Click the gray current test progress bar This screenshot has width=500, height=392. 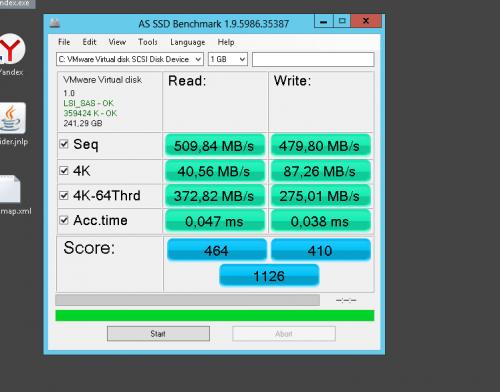(188, 300)
